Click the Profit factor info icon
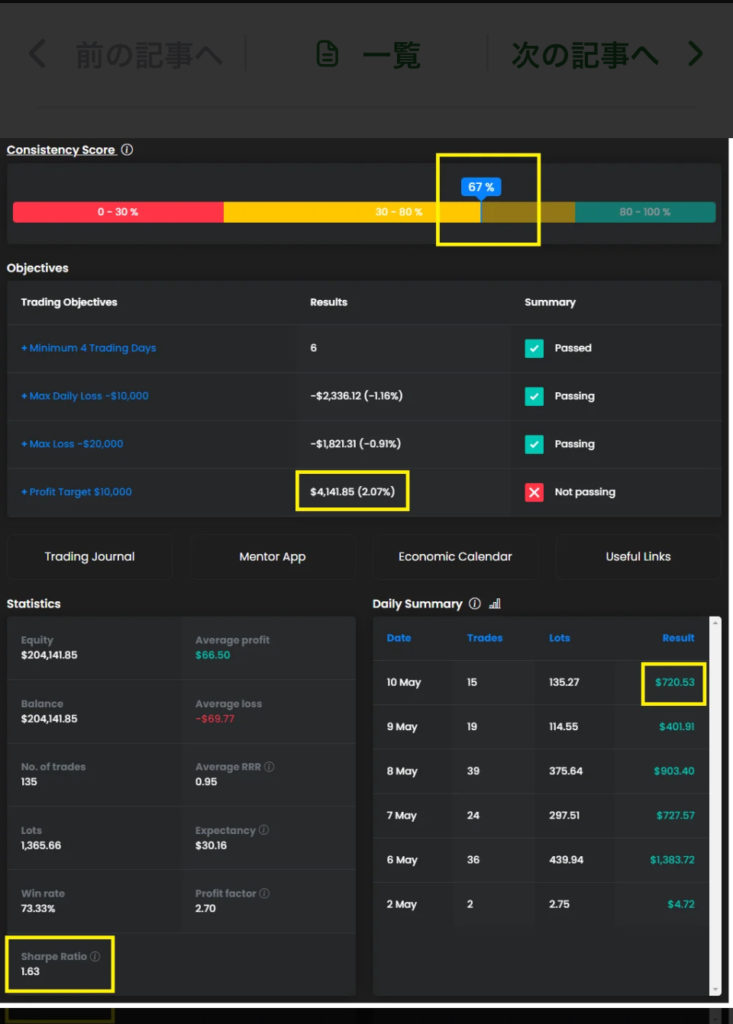 pos(266,893)
